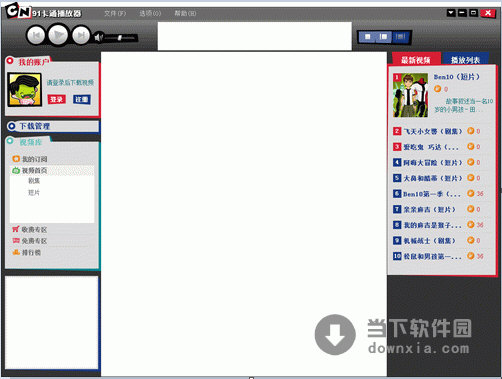Image resolution: width=502 pixels, height=379 pixels.
Task: Click the Ben10 description text
Action: tap(464, 105)
